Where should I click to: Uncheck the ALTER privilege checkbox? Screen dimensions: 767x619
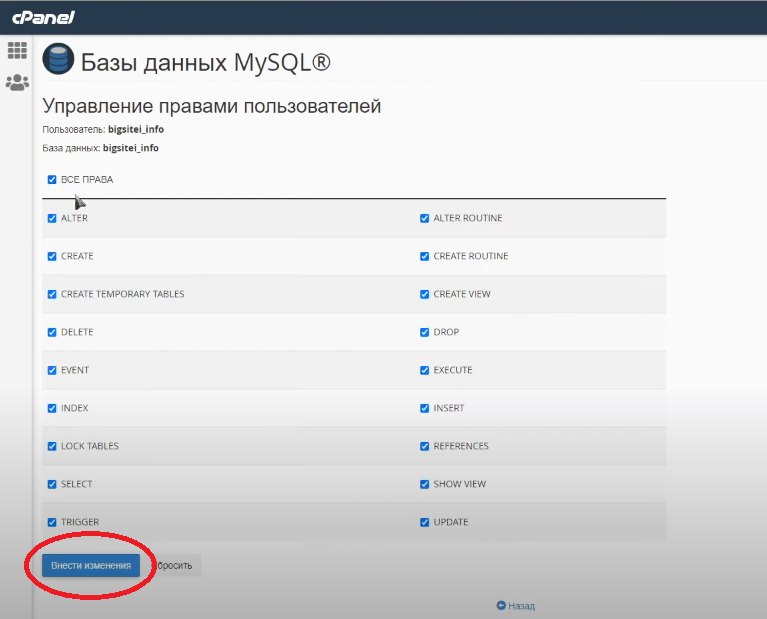pos(52,218)
